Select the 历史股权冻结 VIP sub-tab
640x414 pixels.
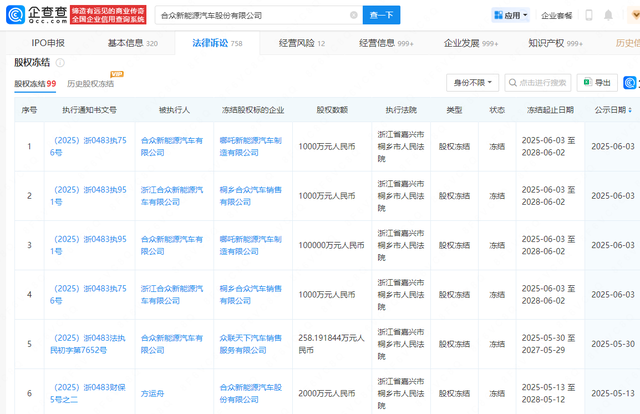91,84
